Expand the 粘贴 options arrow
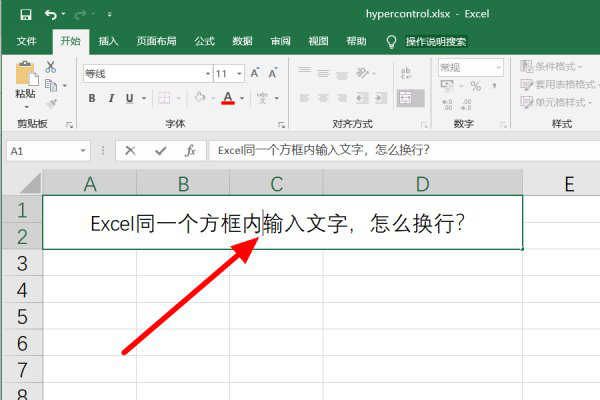Viewport: 600px width, 400px height. coord(26,107)
